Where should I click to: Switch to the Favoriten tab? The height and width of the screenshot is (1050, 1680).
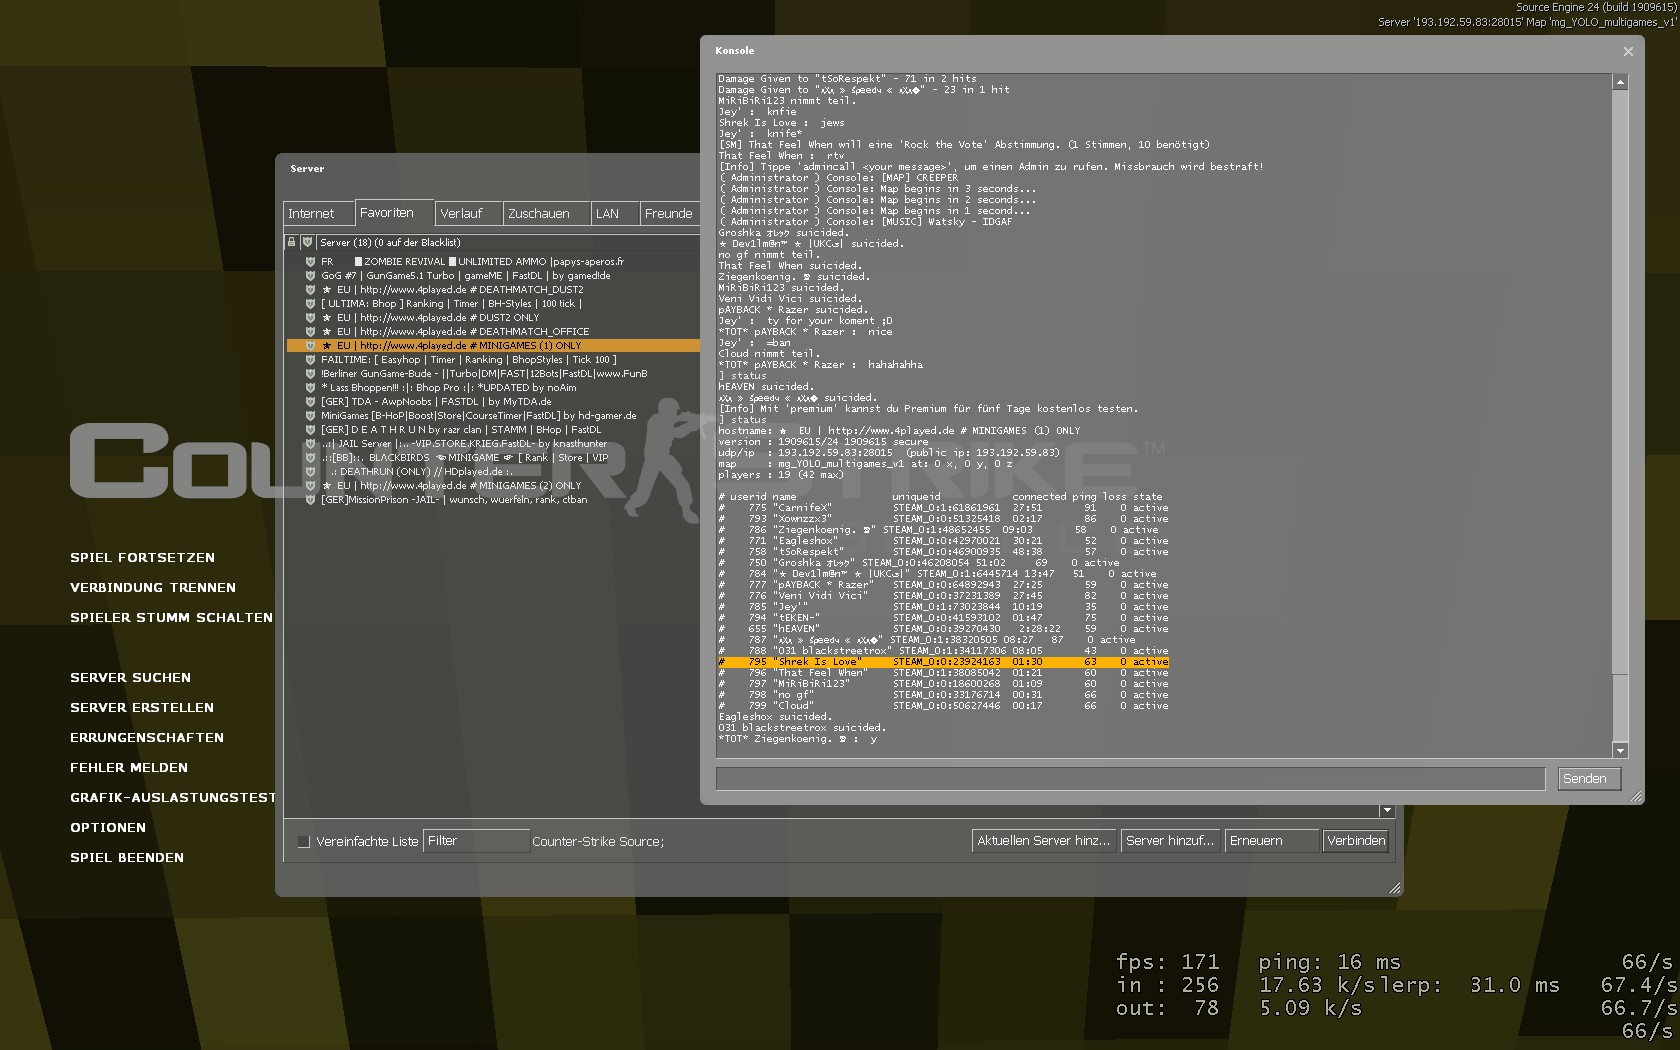point(394,213)
